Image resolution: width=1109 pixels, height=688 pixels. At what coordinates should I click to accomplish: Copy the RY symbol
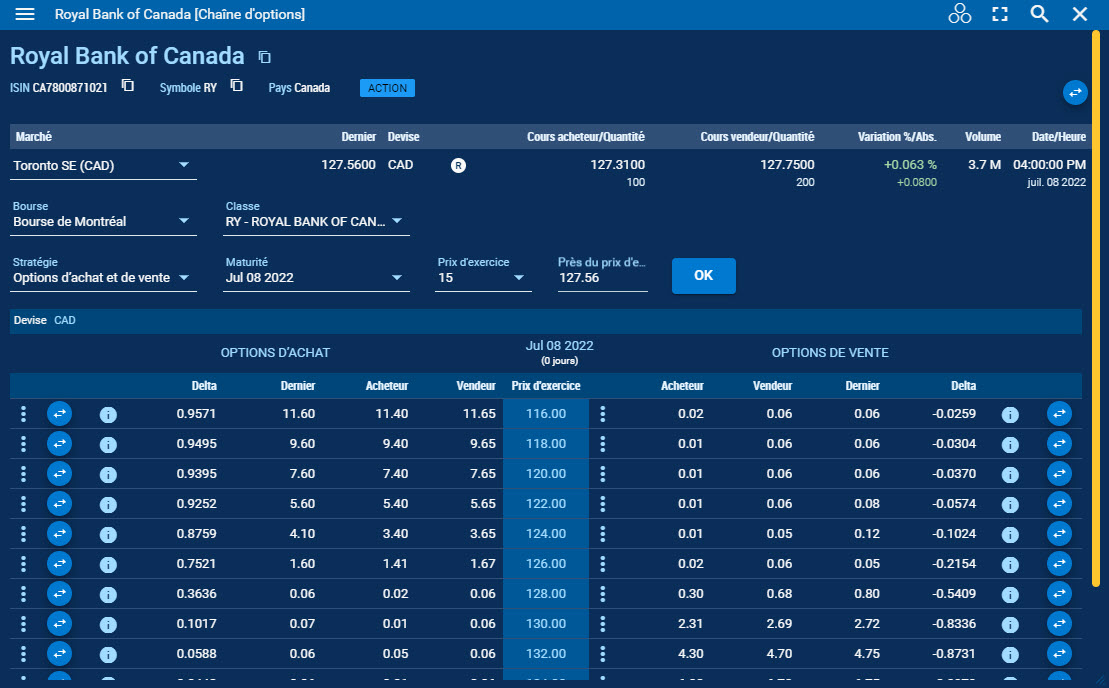(237, 86)
